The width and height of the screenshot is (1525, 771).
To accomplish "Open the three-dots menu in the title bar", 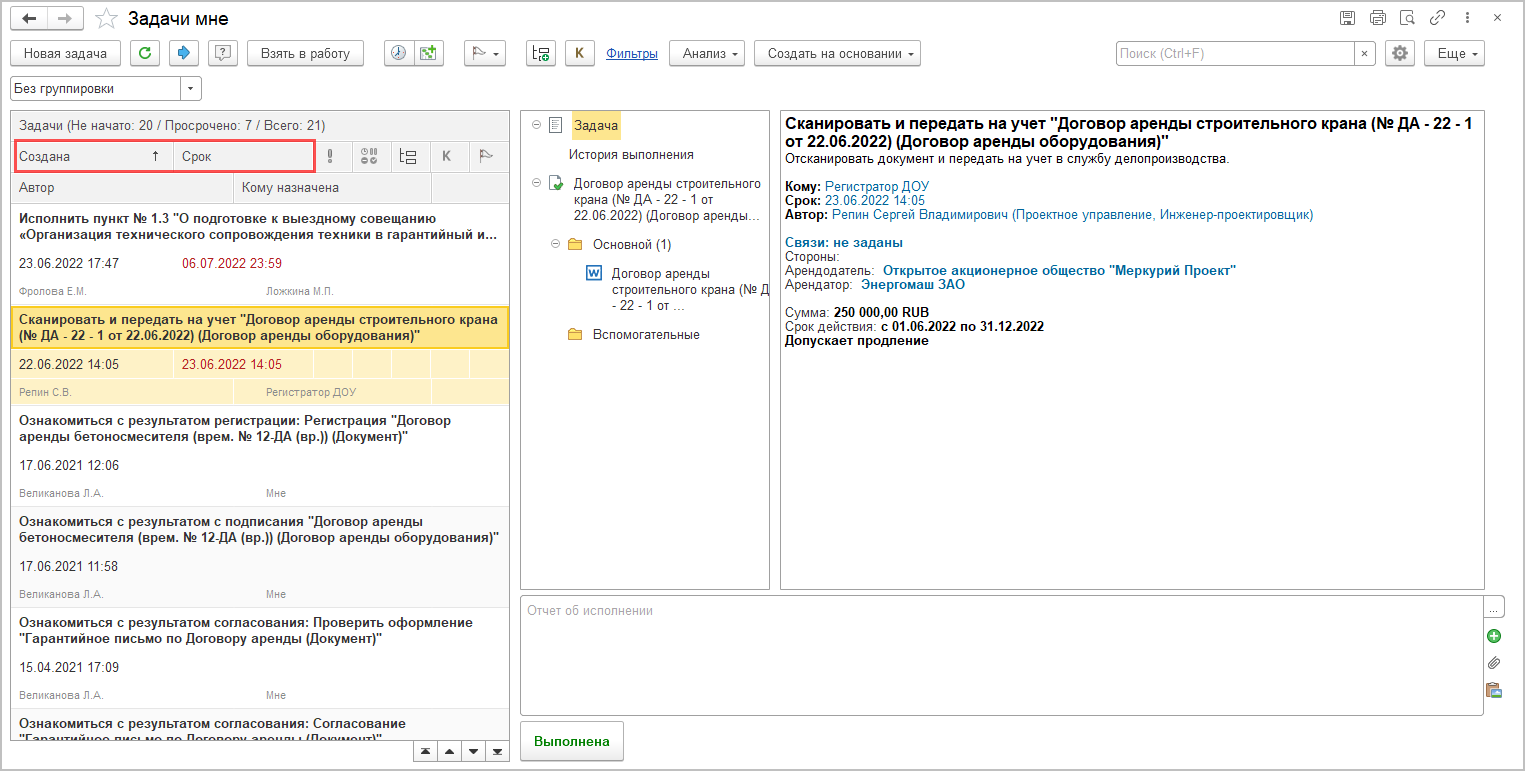I will pos(1468,18).
